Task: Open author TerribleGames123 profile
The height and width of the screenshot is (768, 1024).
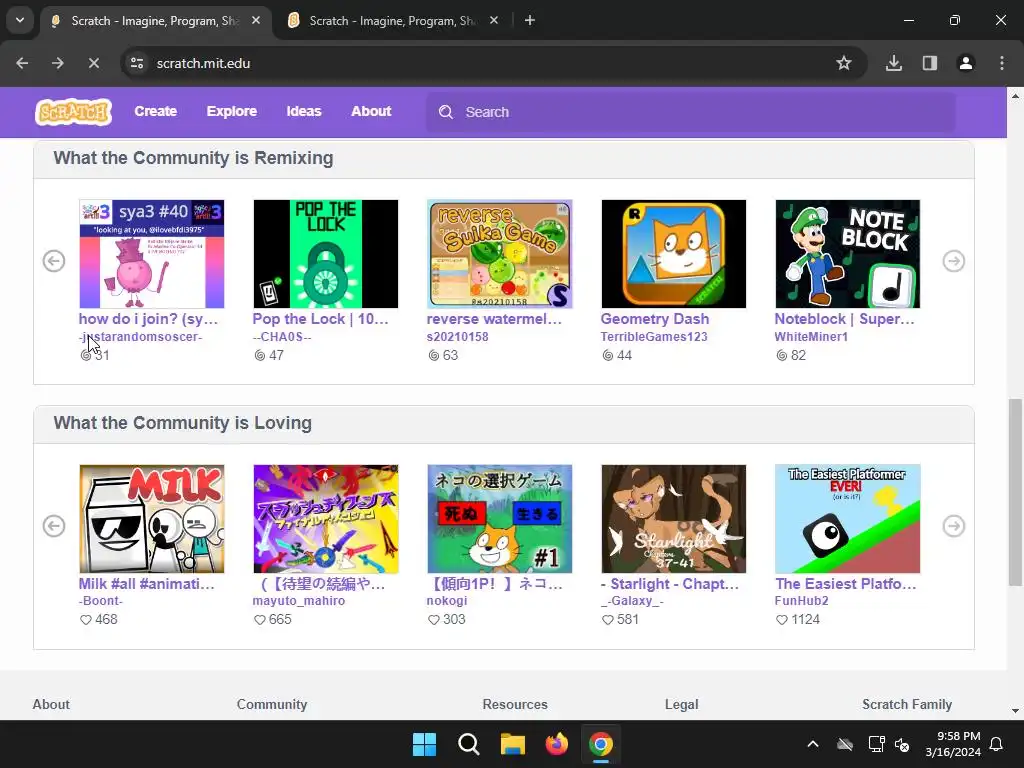Action: [654, 337]
